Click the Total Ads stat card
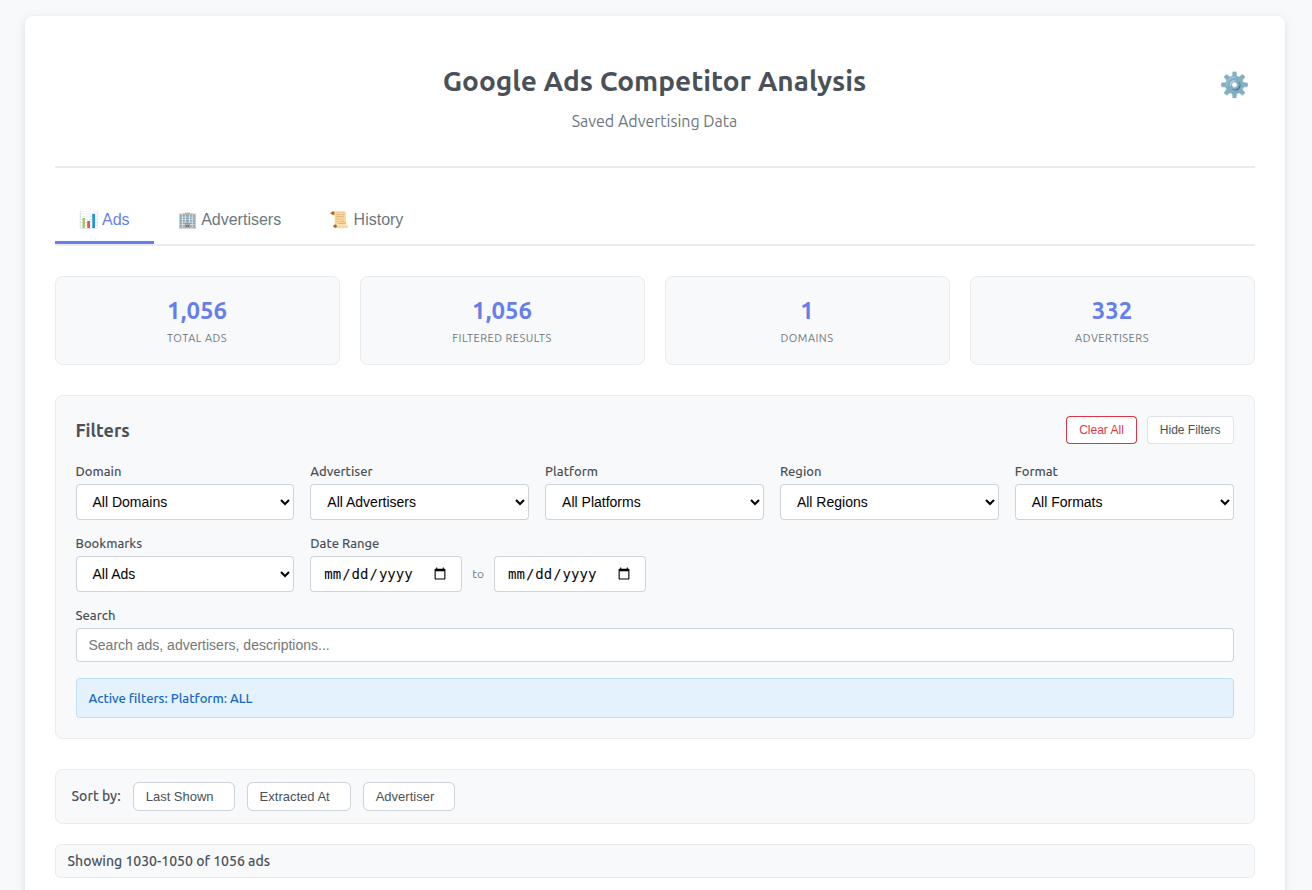This screenshot has height=890, width=1312. point(197,320)
